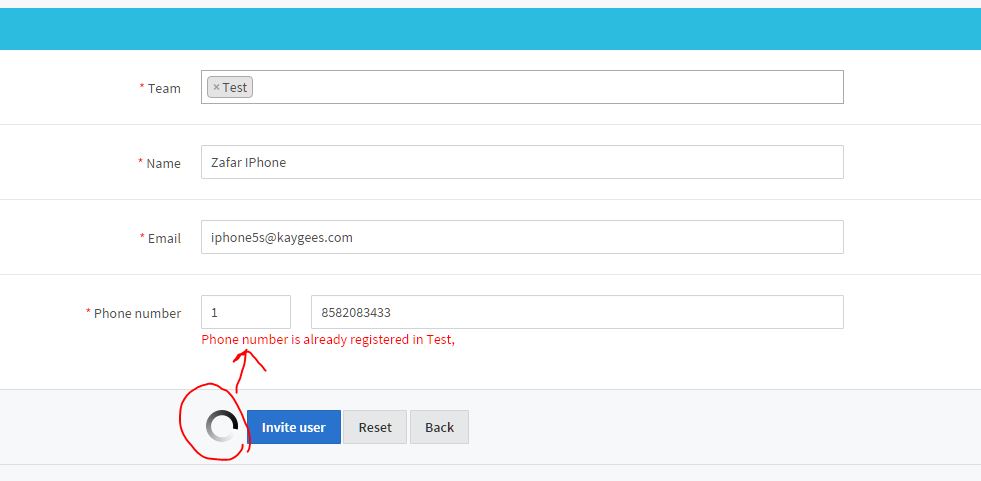The image size is (981, 481).
Task: Click the 'Phone number is already registered' error
Action: coord(327,340)
